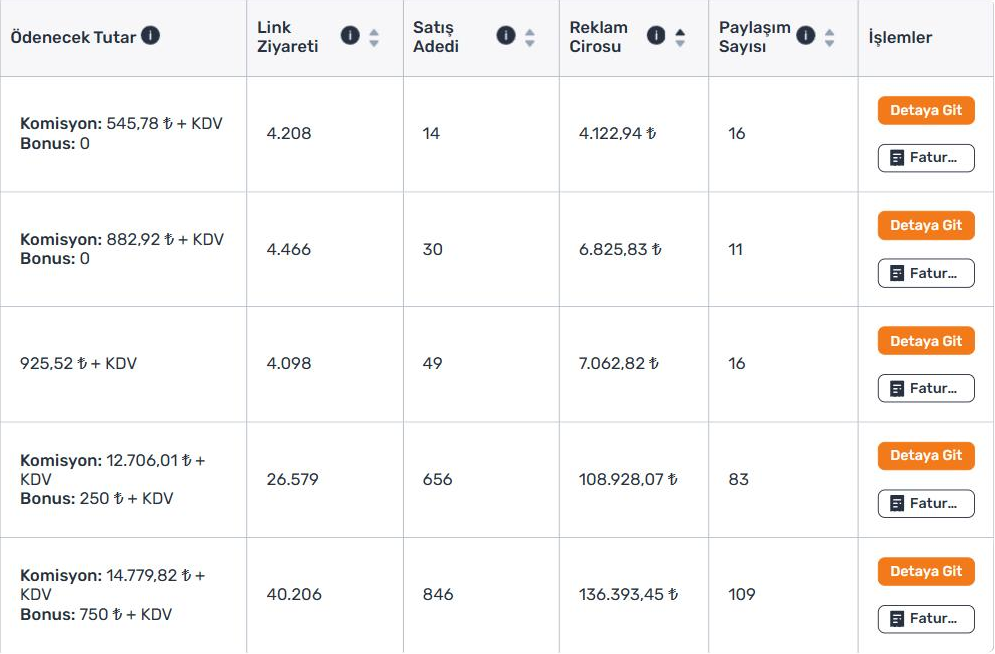This screenshot has width=995, height=654.
Task: Click the Reklam Cirosu value 108.928,07 ₺
Action: pos(628,479)
